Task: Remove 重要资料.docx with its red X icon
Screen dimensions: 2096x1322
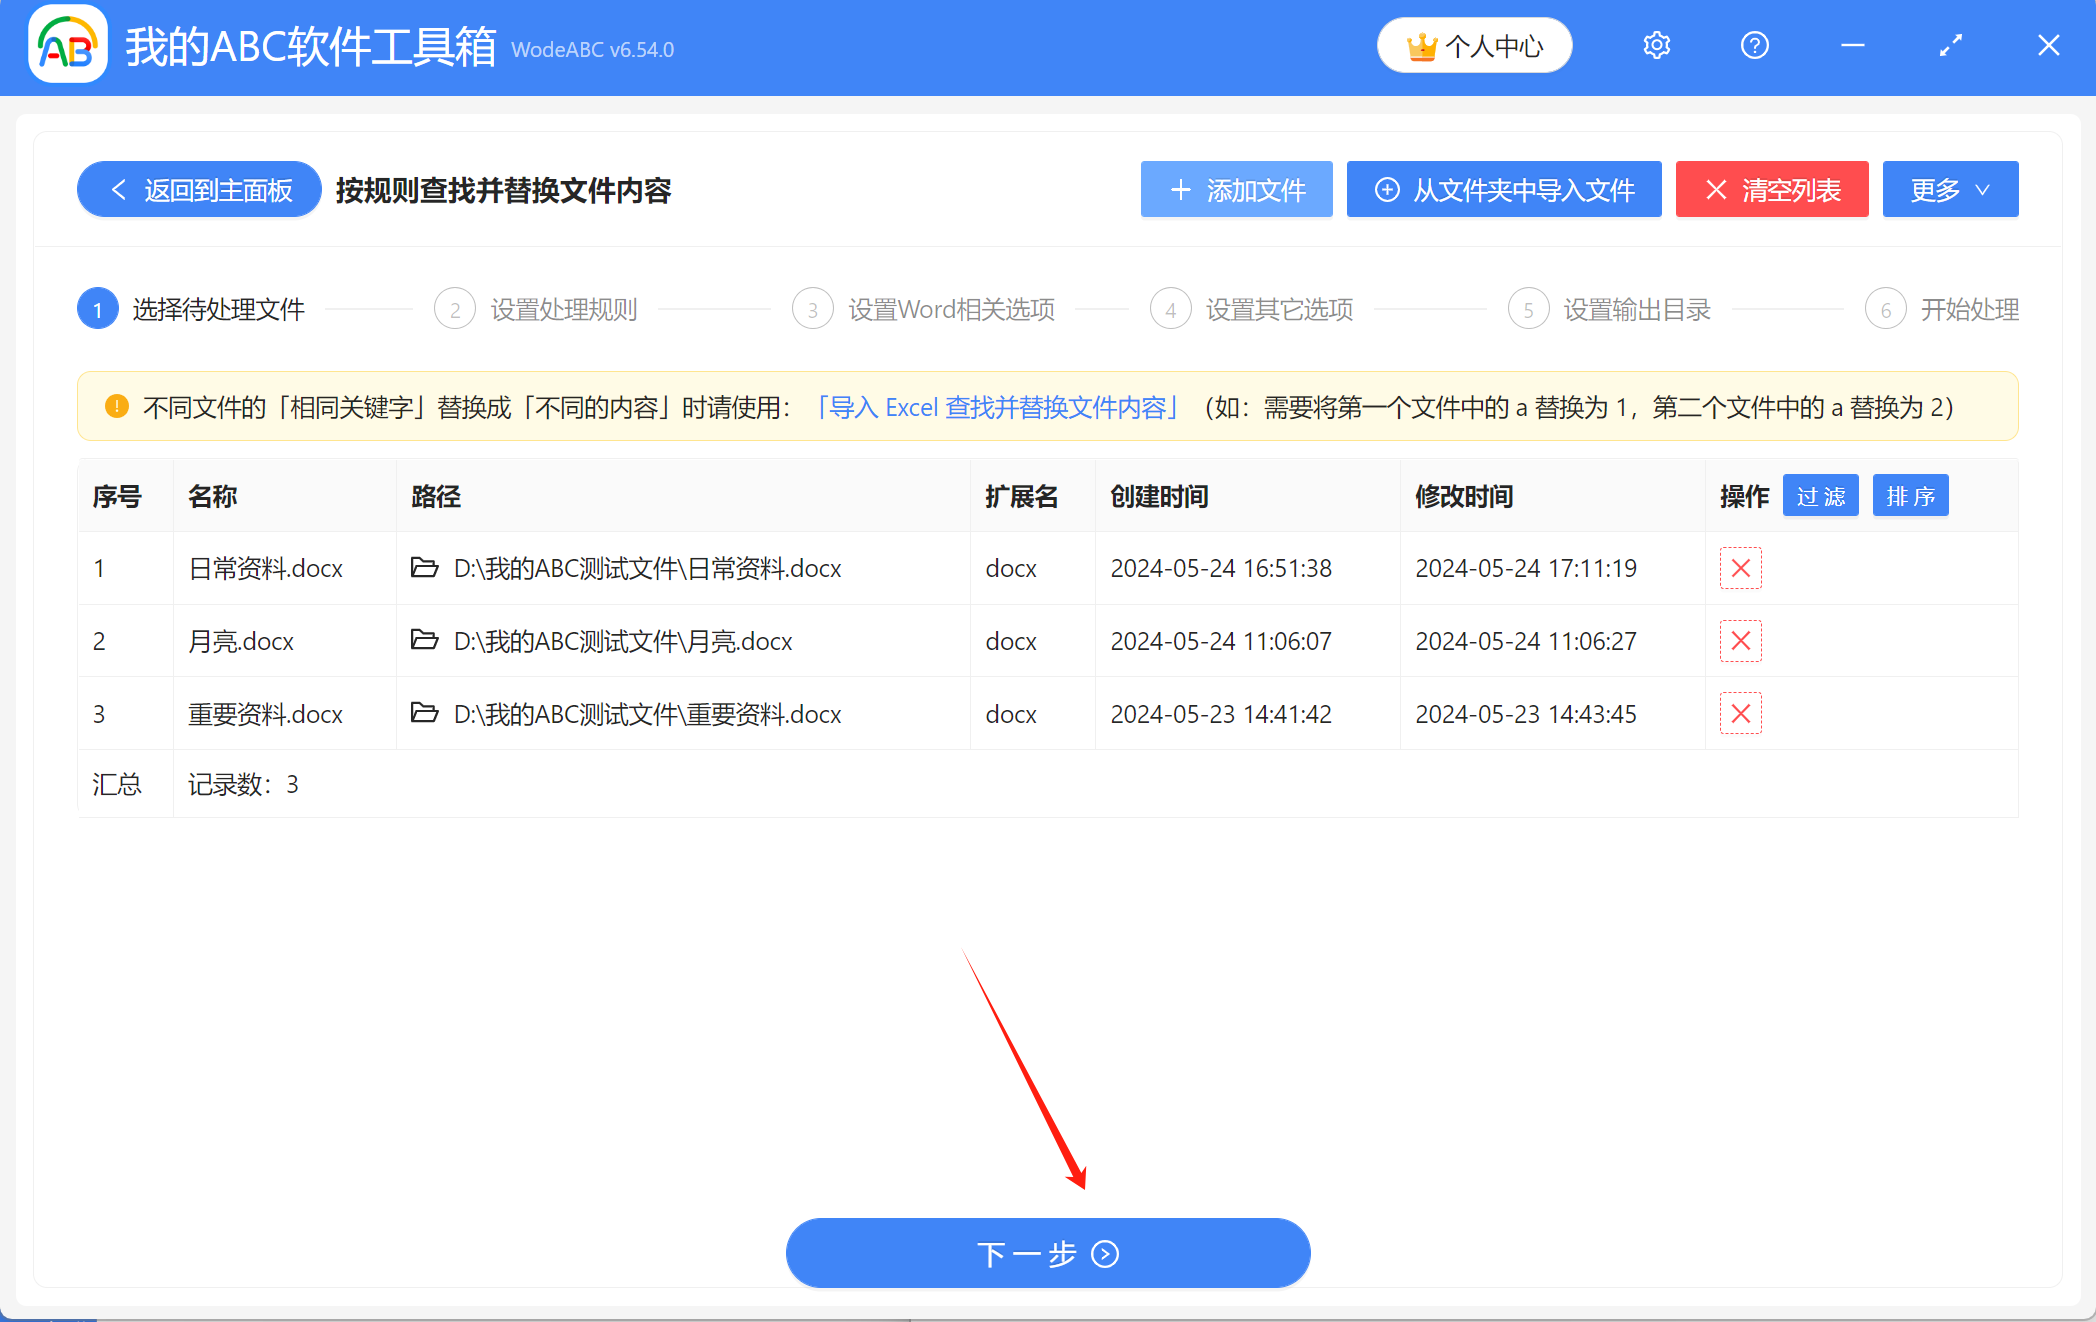Action: pyautogui.click(x=1740, y=713)
